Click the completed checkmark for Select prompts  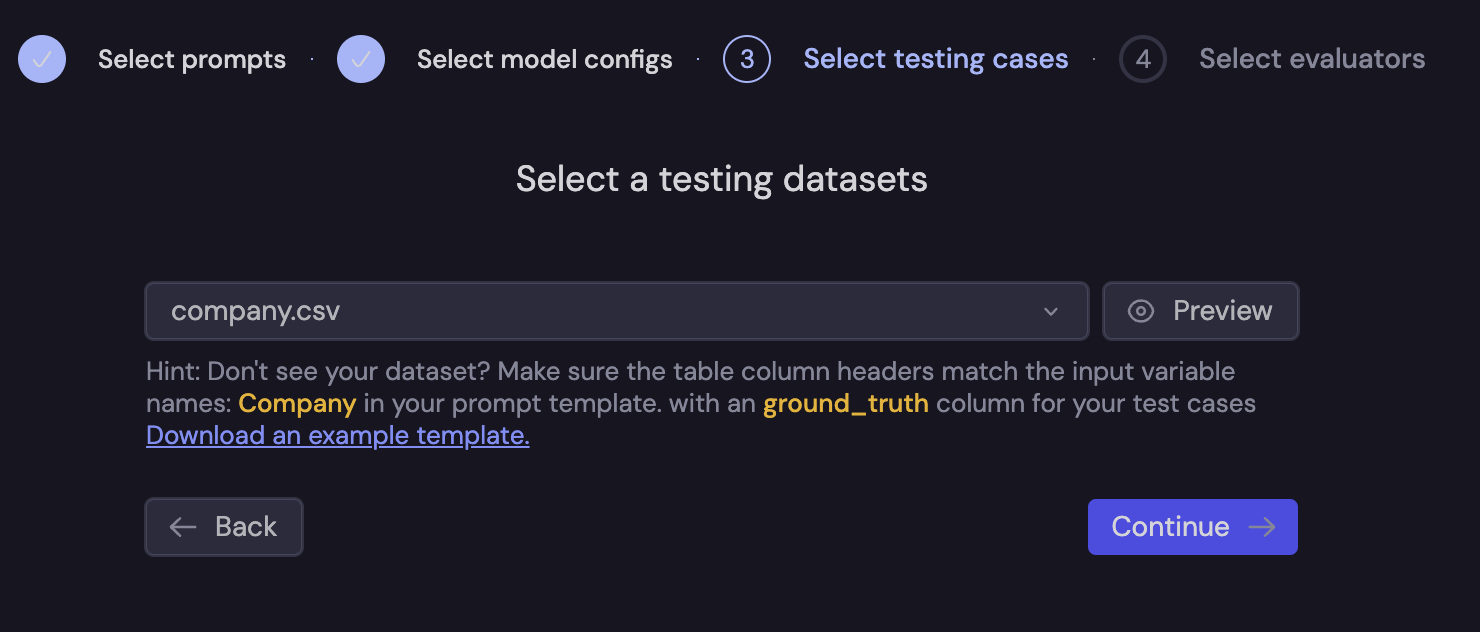41,59
